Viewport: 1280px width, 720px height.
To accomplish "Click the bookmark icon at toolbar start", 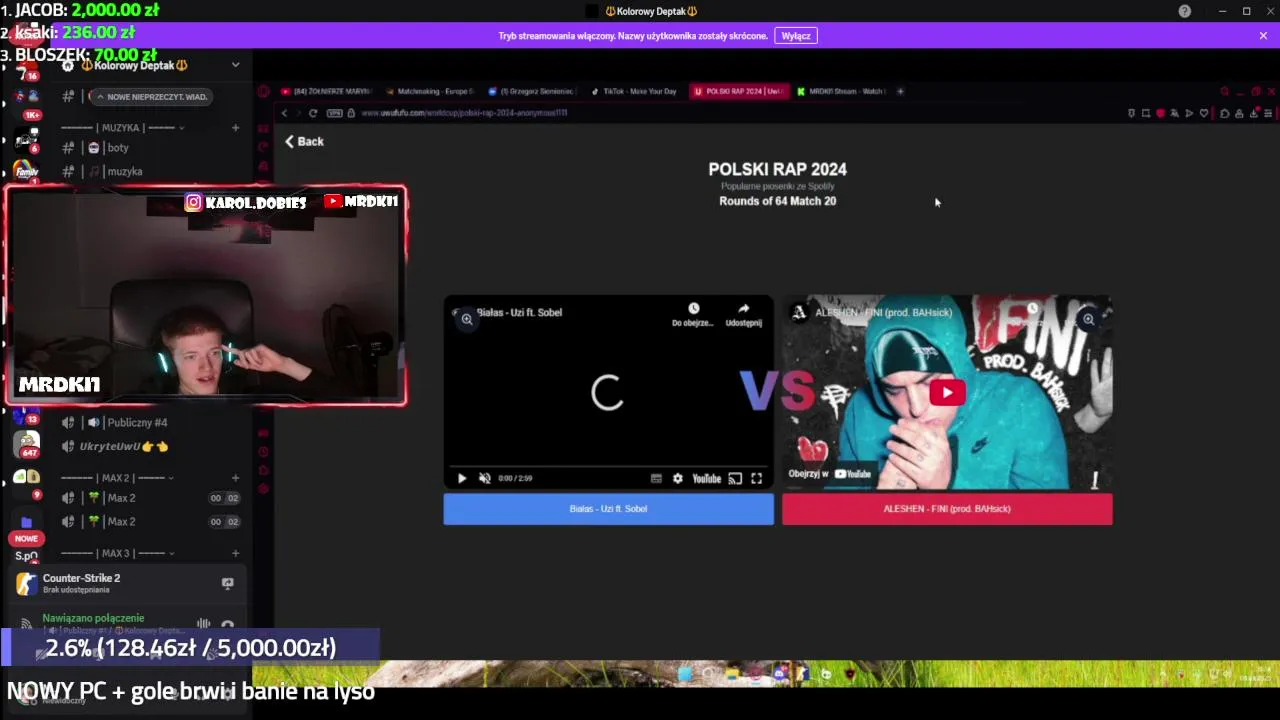I will point(1131,113).
